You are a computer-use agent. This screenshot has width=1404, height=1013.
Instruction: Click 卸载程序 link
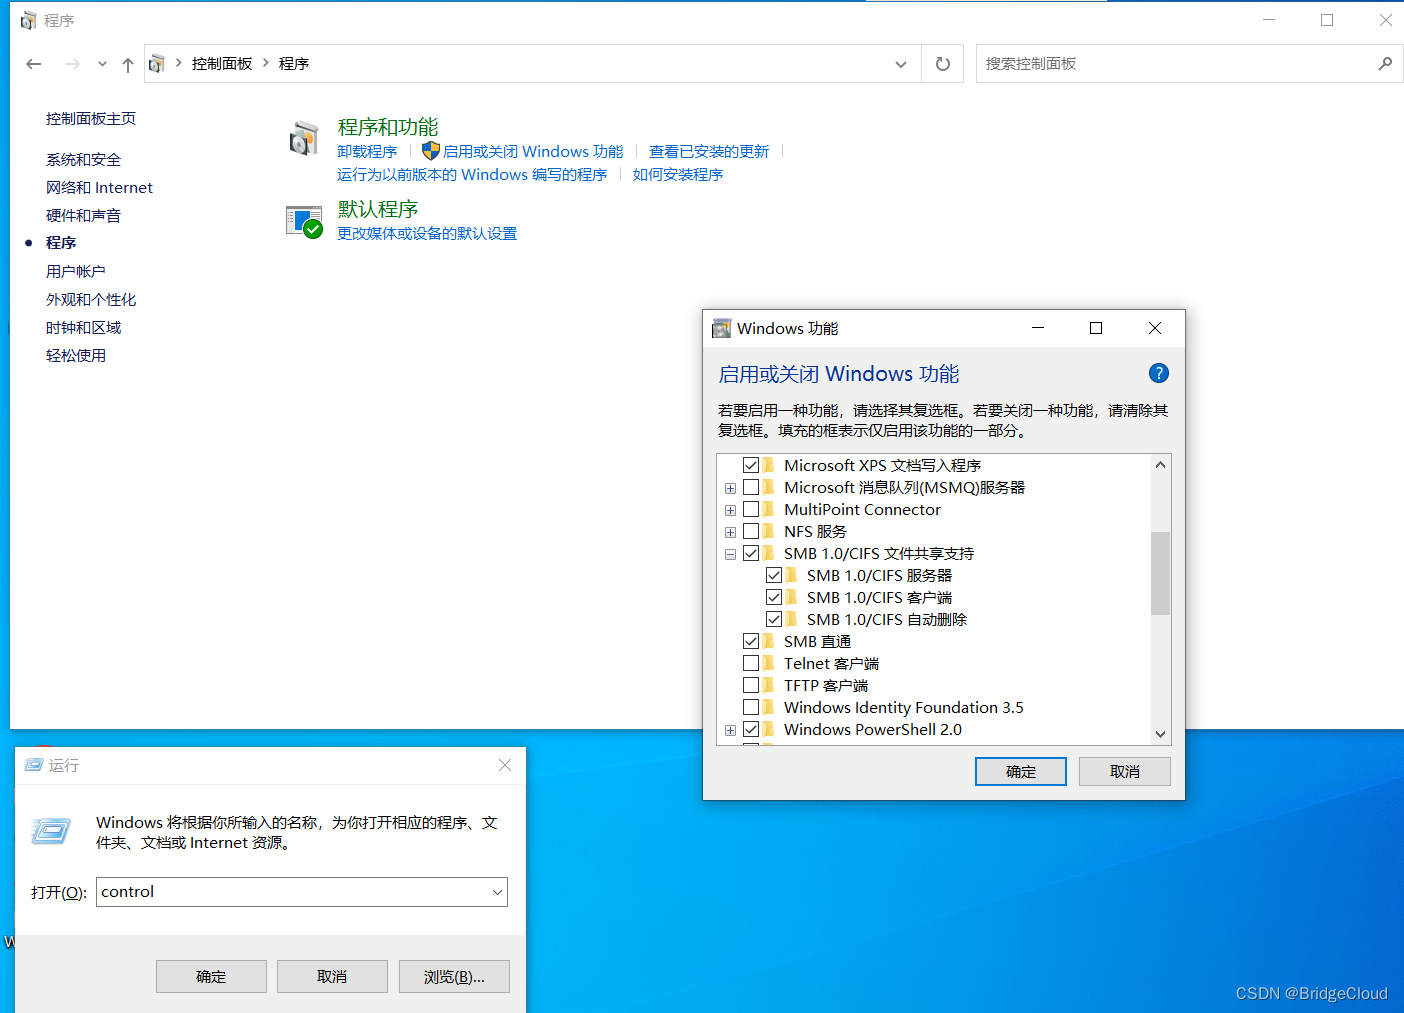367,151
